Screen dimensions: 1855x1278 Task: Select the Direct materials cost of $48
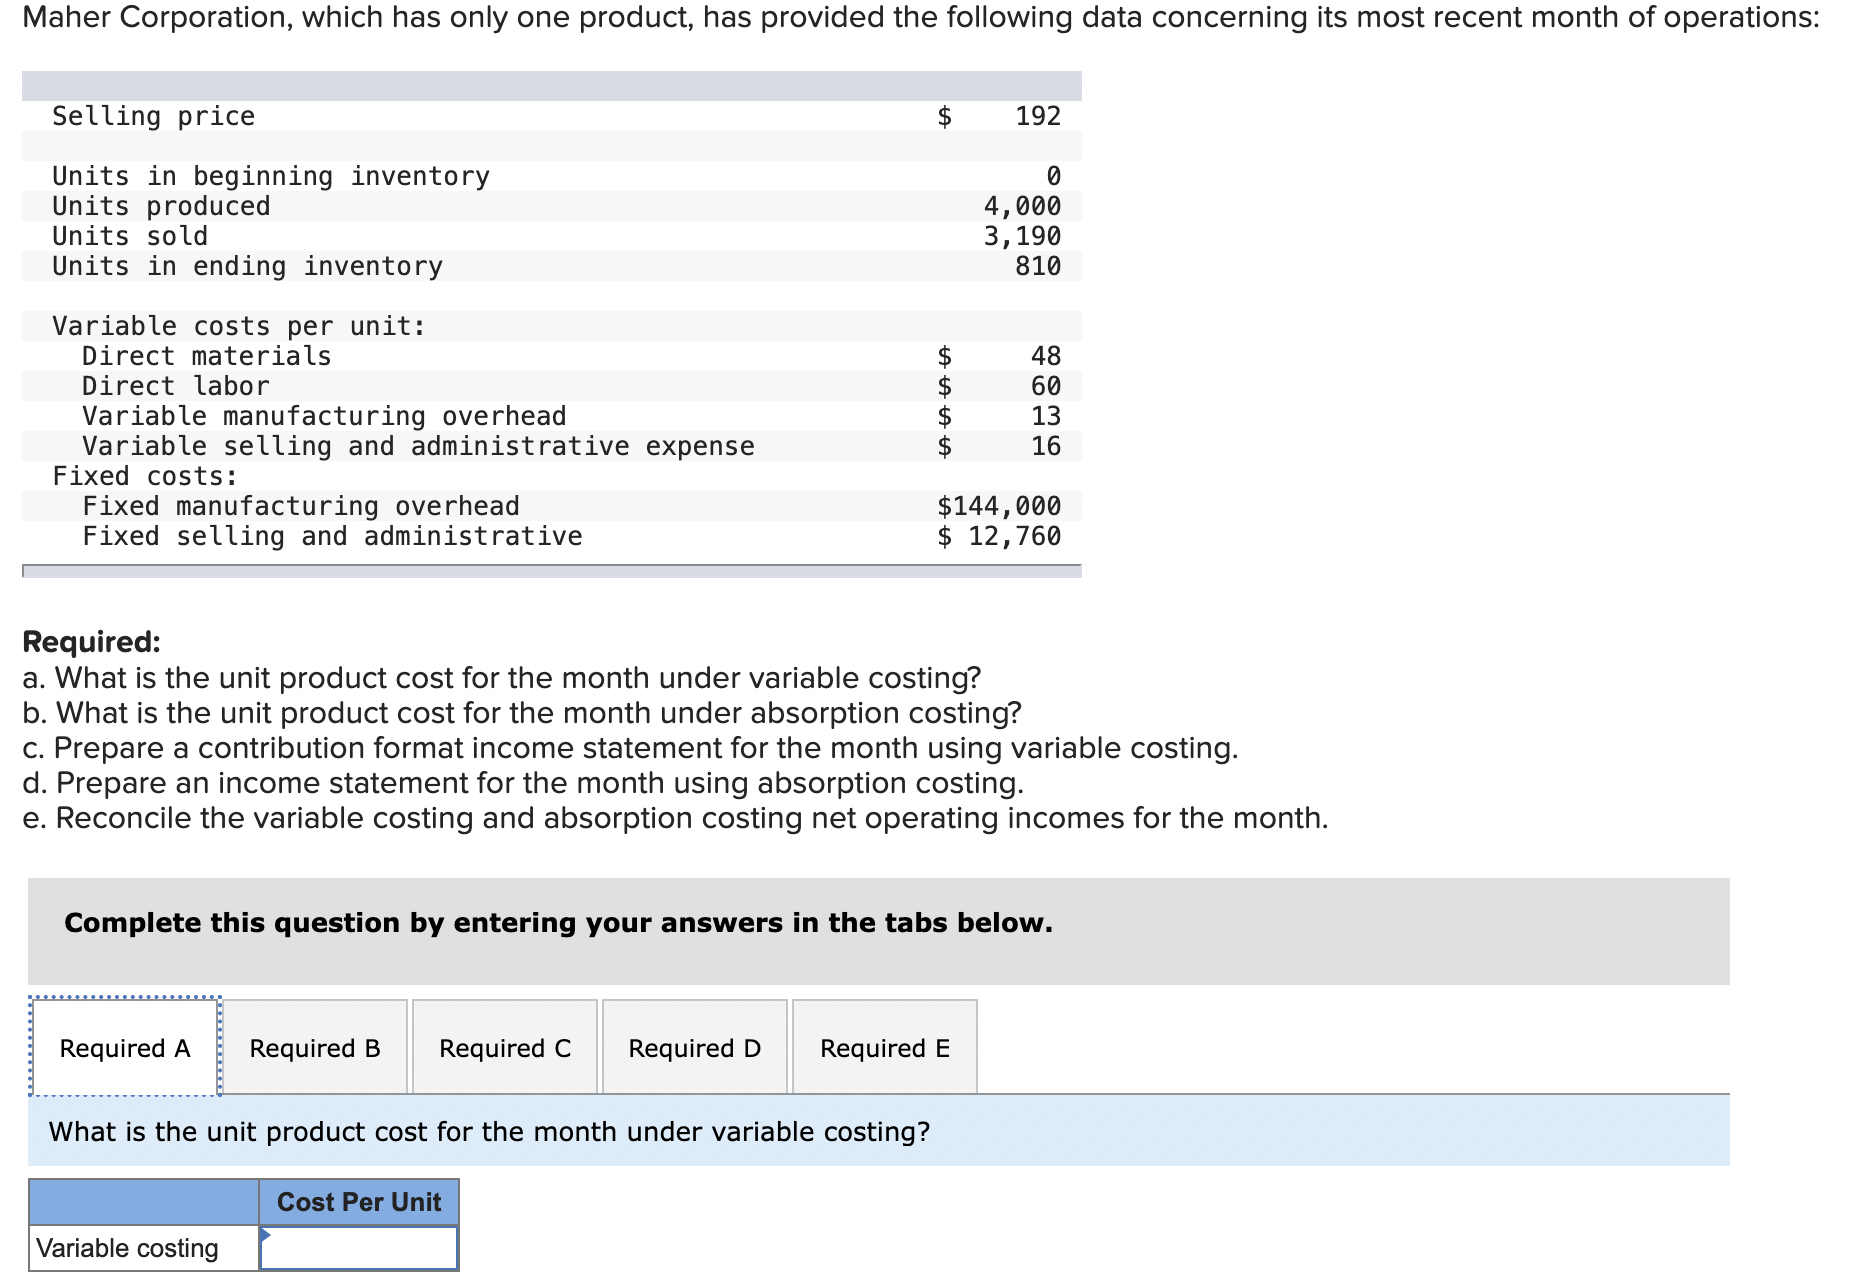click(x=1045, y=355)
